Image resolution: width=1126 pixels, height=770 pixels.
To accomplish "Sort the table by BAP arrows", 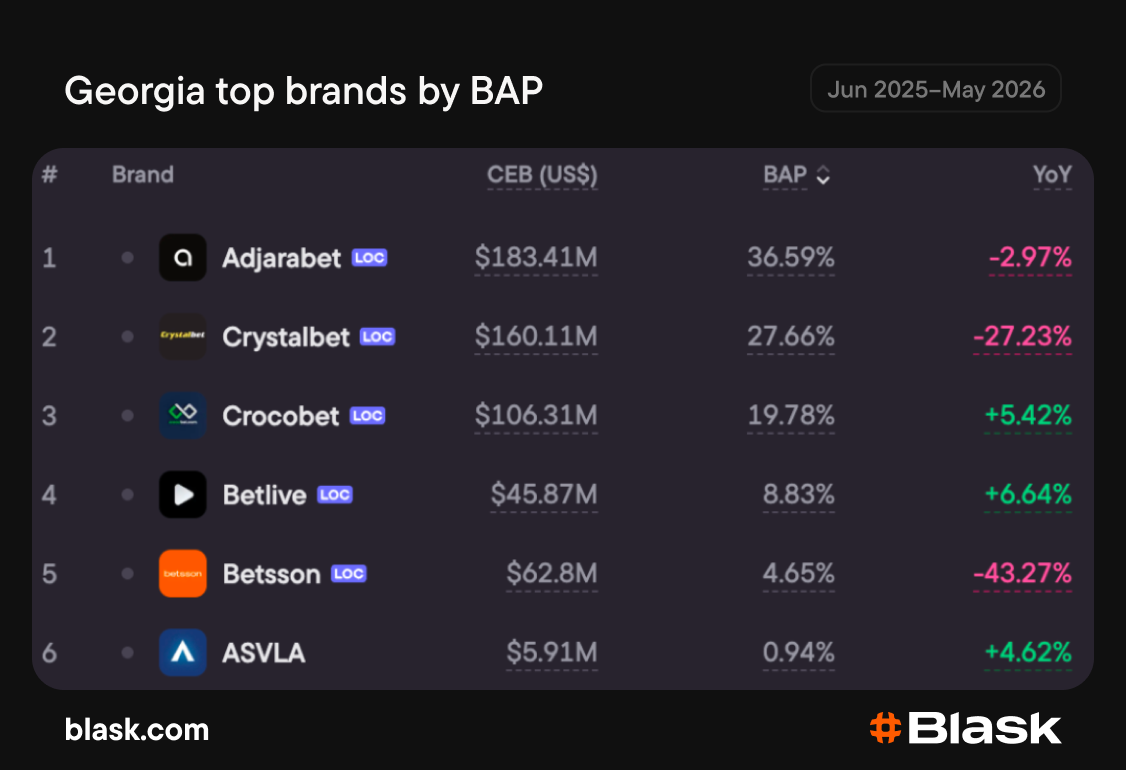I will (x=823, y=175).
